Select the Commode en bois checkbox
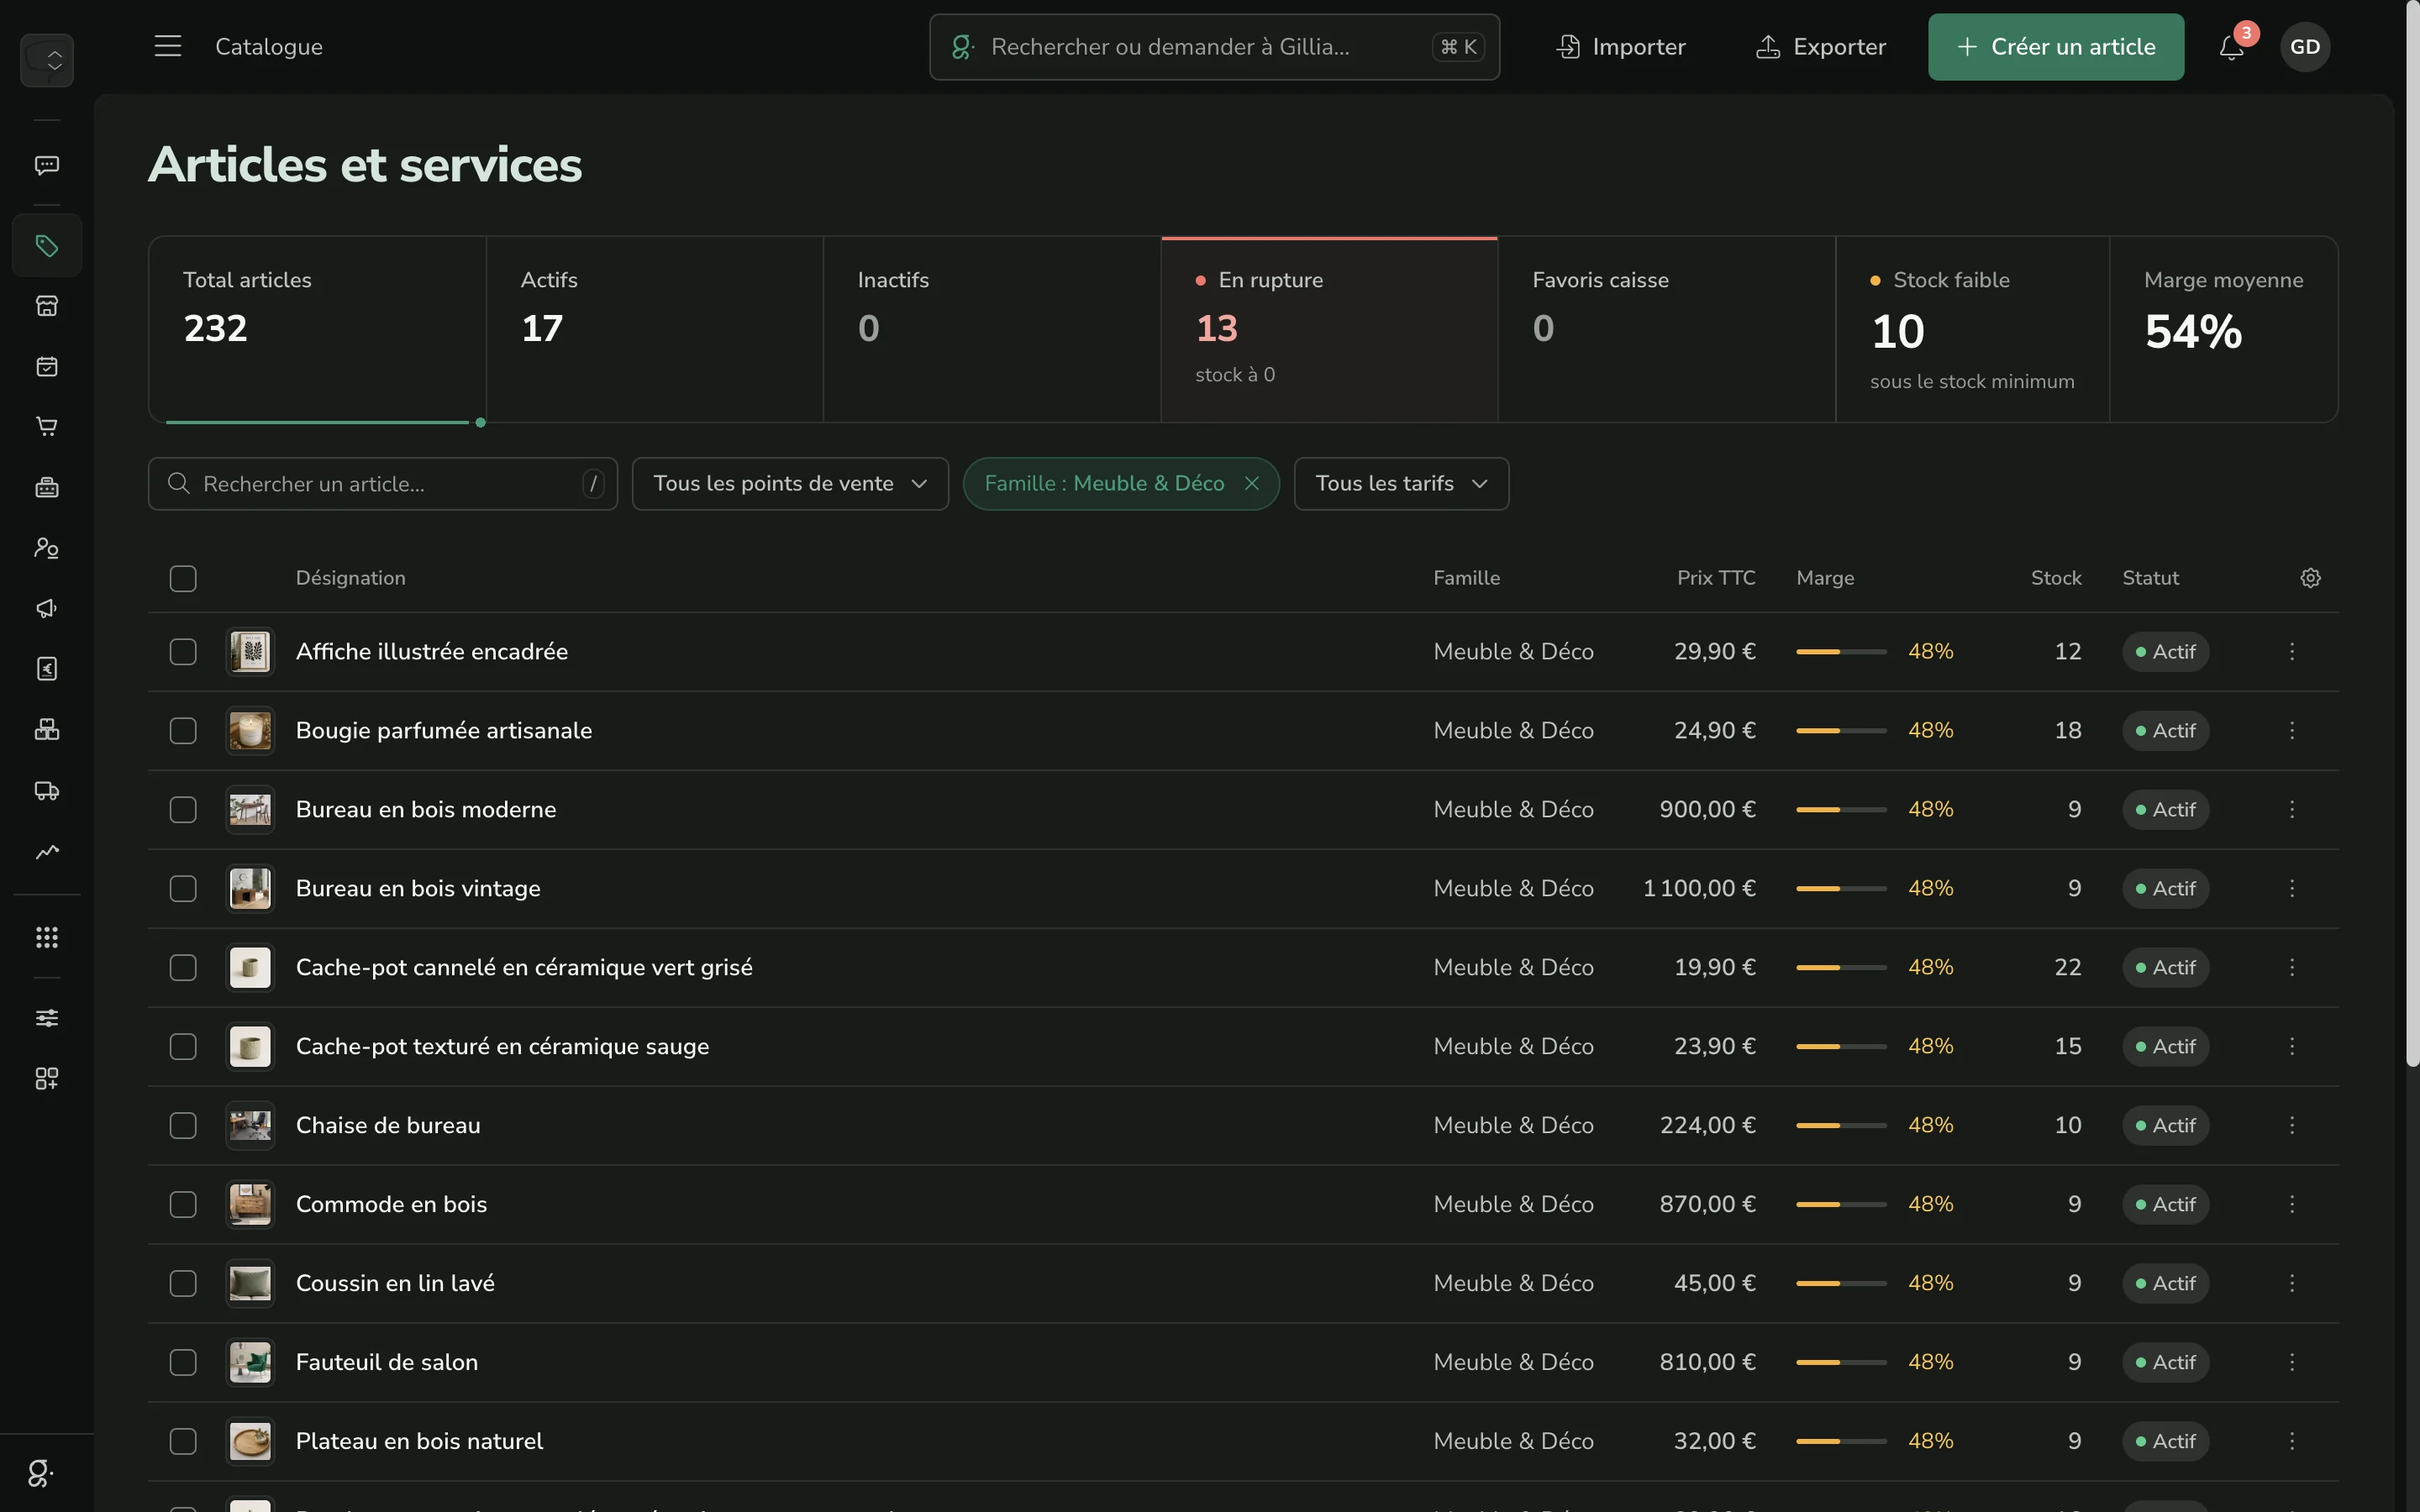The width and height of the screenshot is (2420, 1512). [183, 1205]
